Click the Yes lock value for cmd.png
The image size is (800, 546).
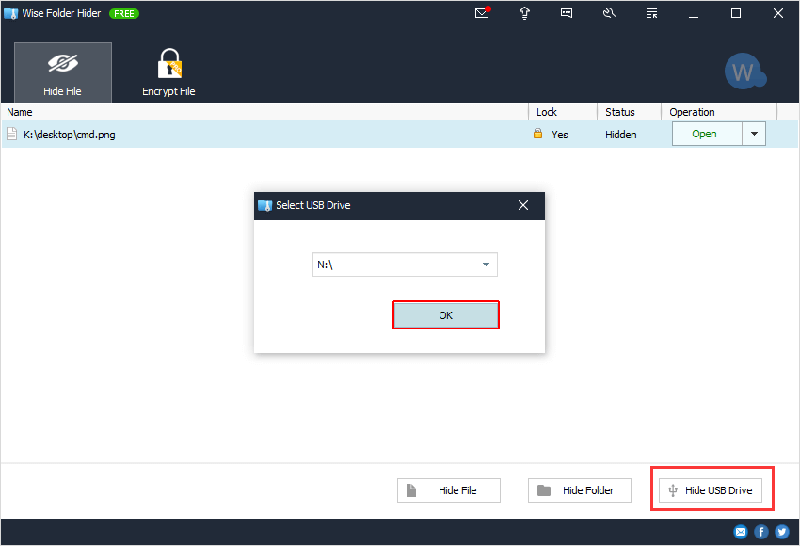560,134
